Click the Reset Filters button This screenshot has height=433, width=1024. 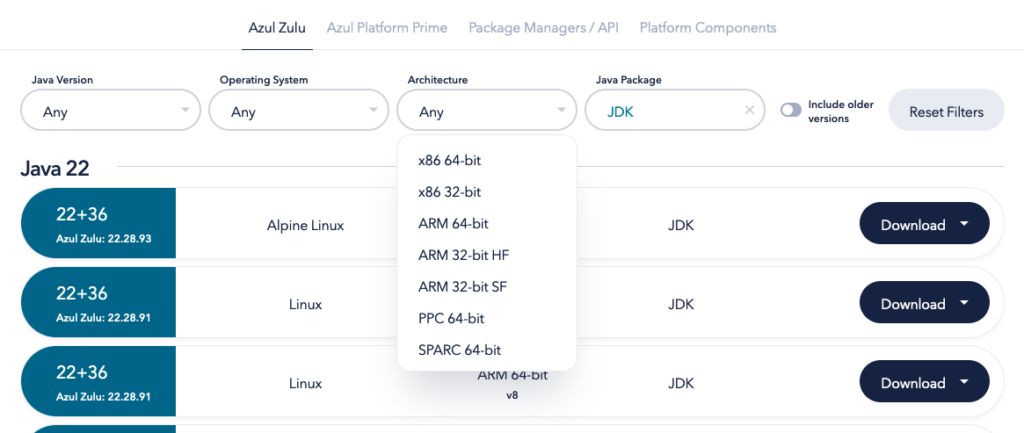[946, 110]
